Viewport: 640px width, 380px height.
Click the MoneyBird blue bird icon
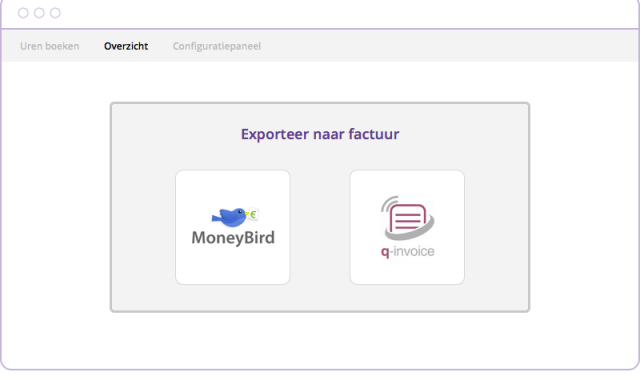[x=229, y=217]
